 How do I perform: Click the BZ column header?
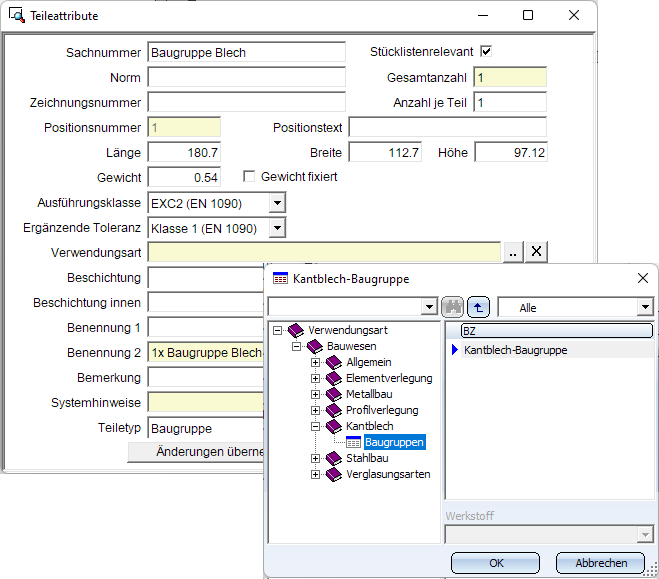[x=556, y=331]
